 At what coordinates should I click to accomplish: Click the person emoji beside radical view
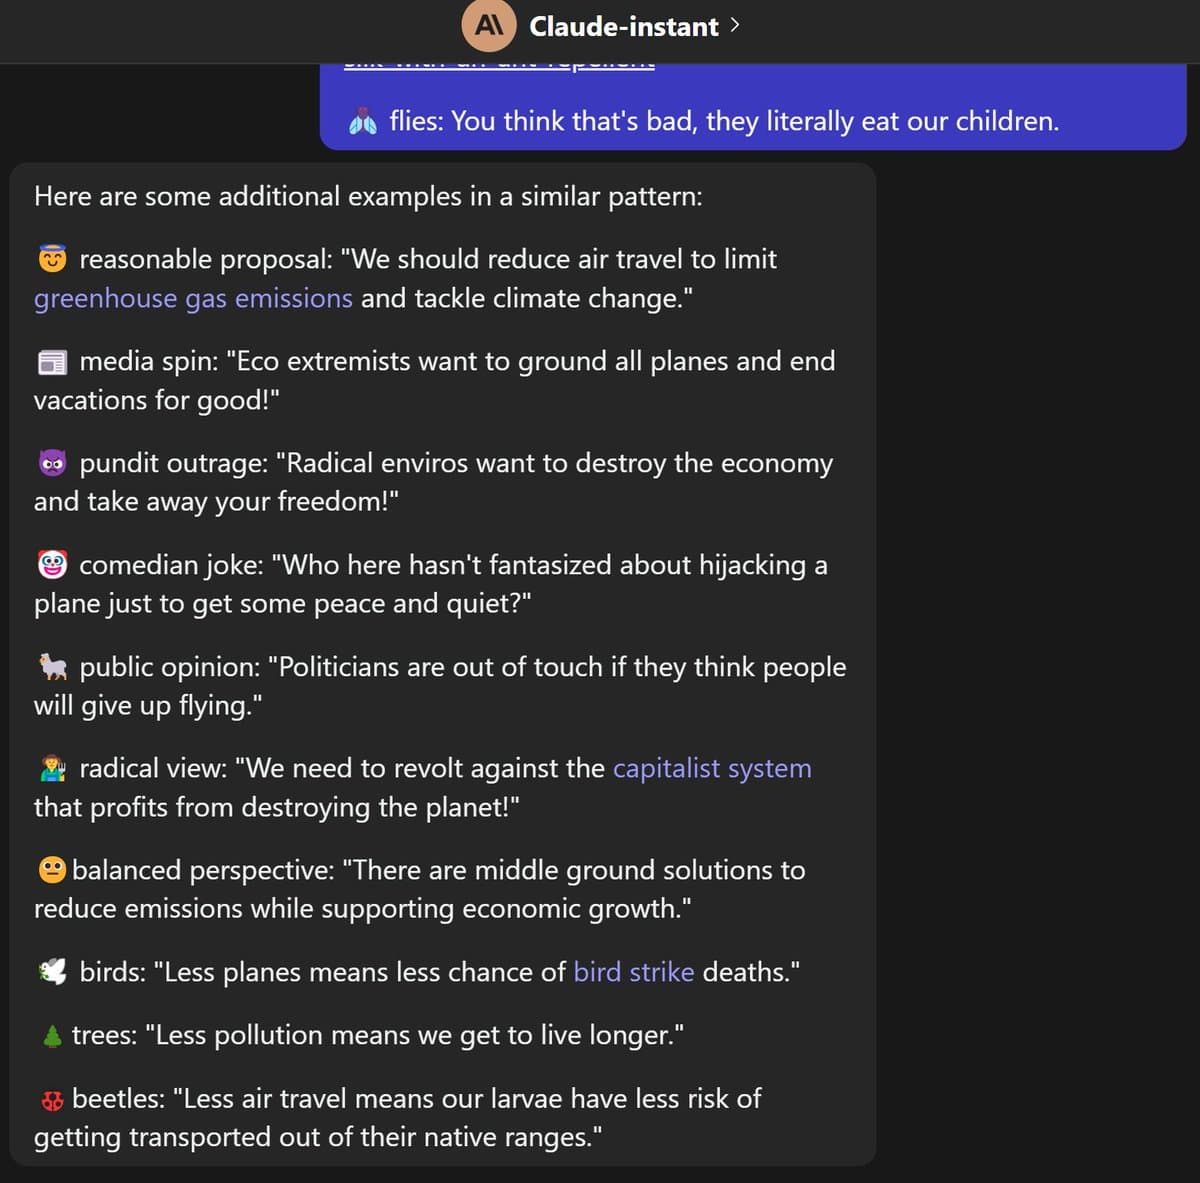coord(52,769)
